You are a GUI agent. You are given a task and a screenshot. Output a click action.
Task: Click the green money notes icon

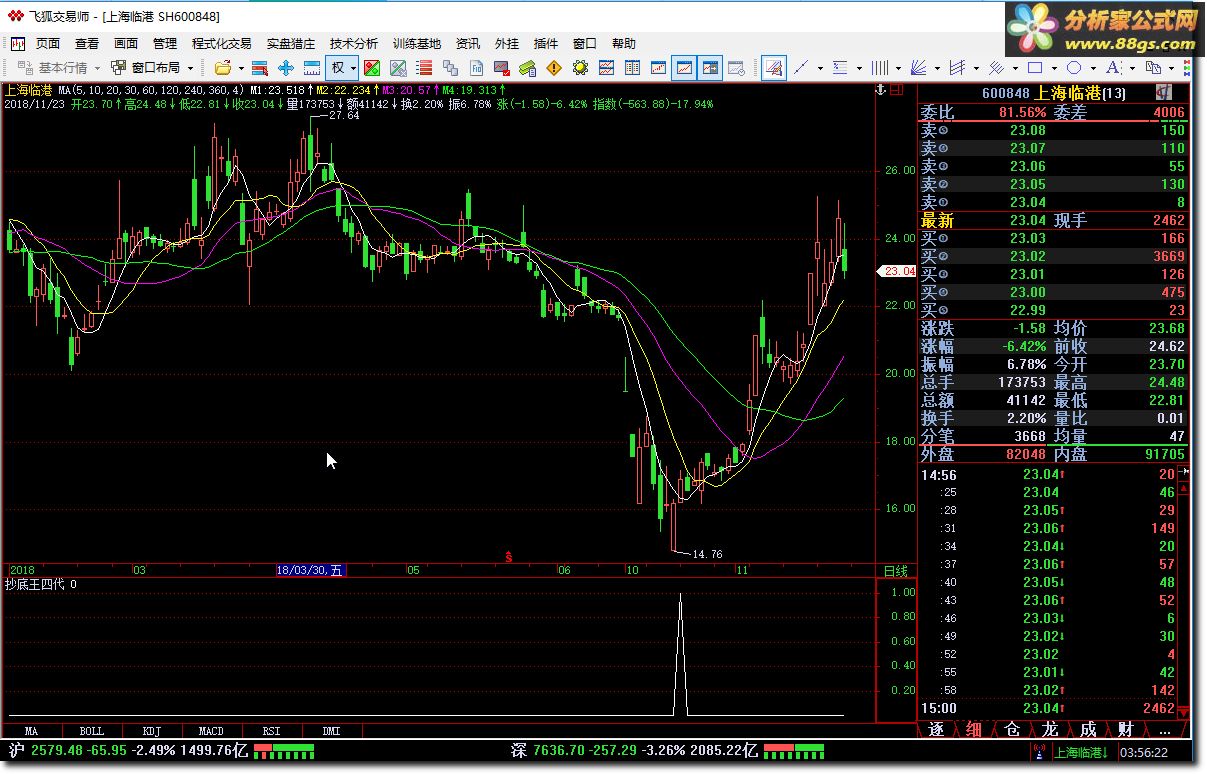528,68
